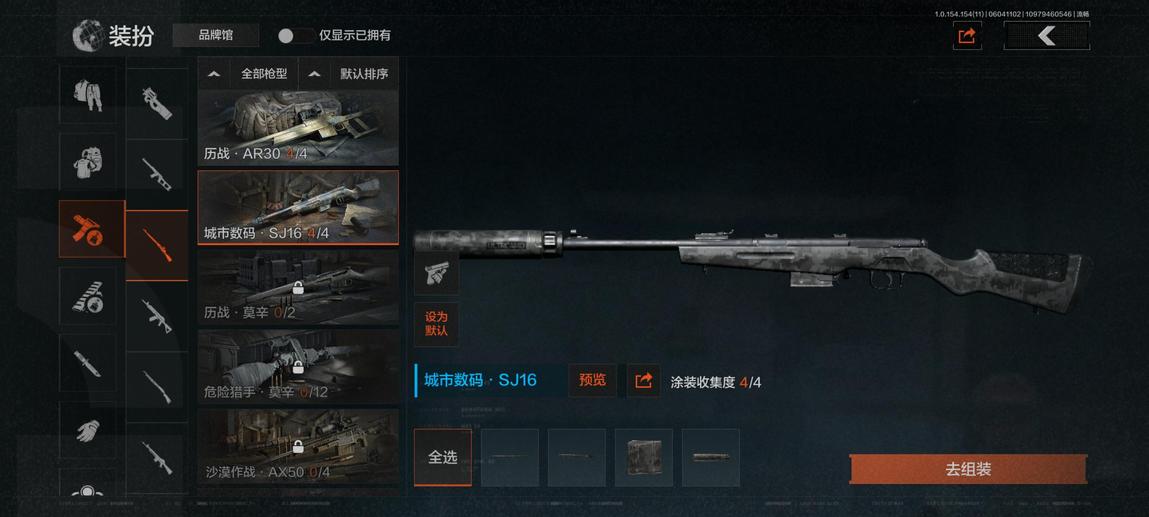The width and height of the screenshot is (1149, 517).
Task: Click the 设为默认 button
Action: point(437,324)
